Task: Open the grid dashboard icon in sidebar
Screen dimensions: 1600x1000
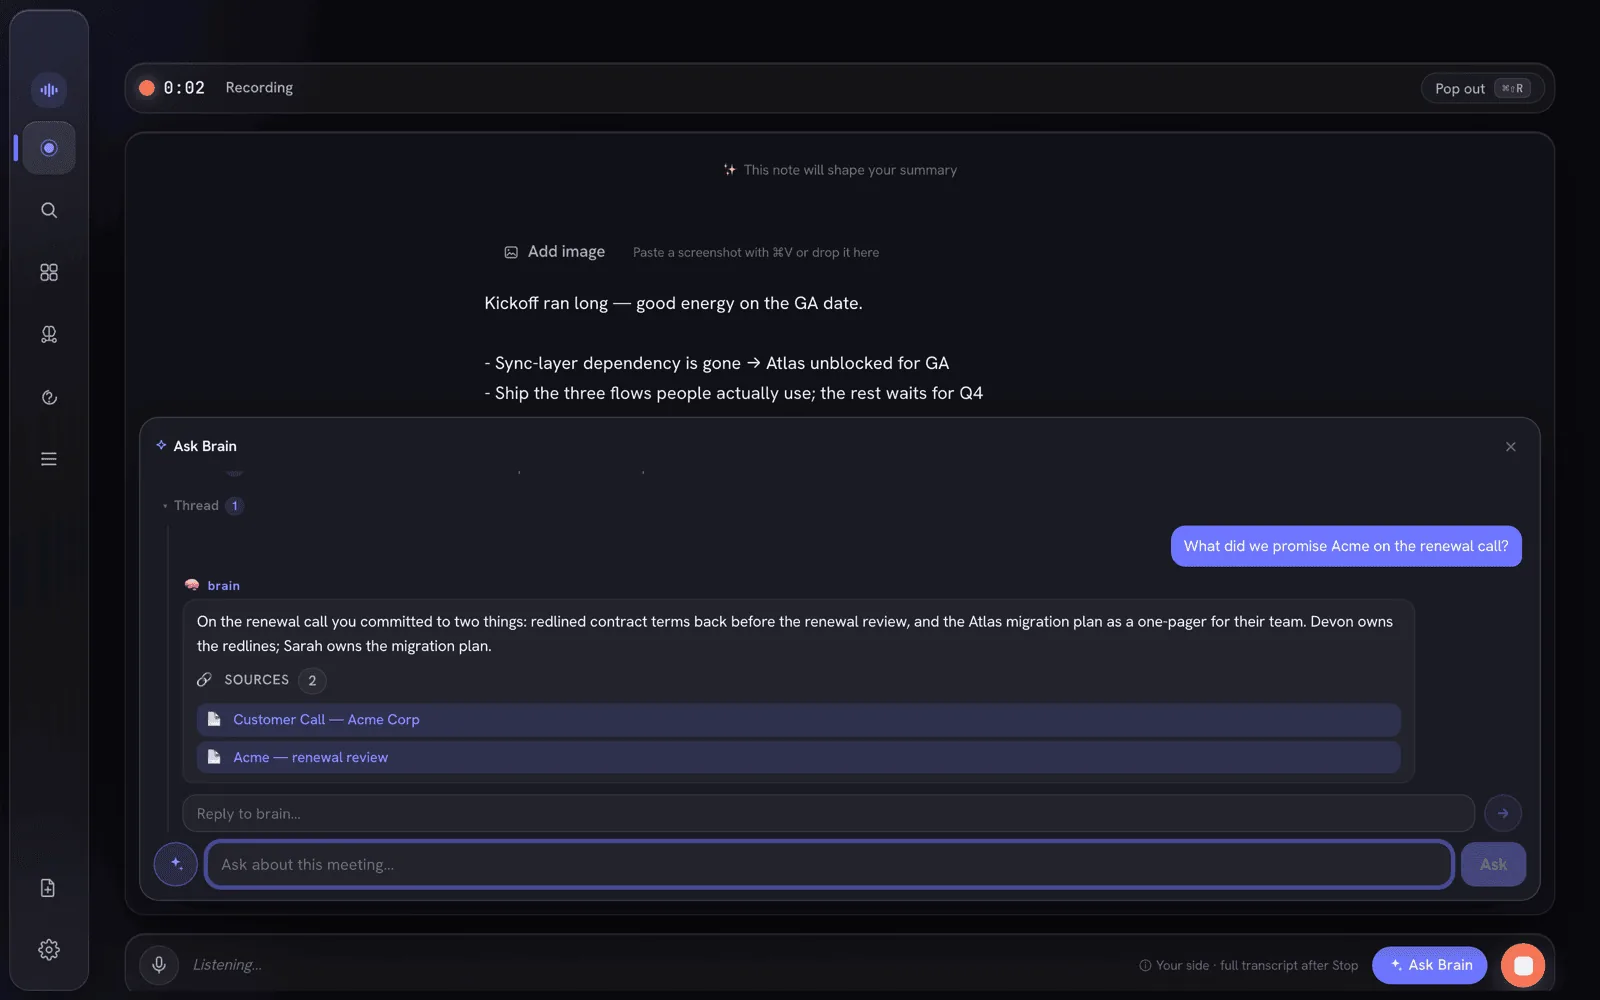Action: point(49,272)
